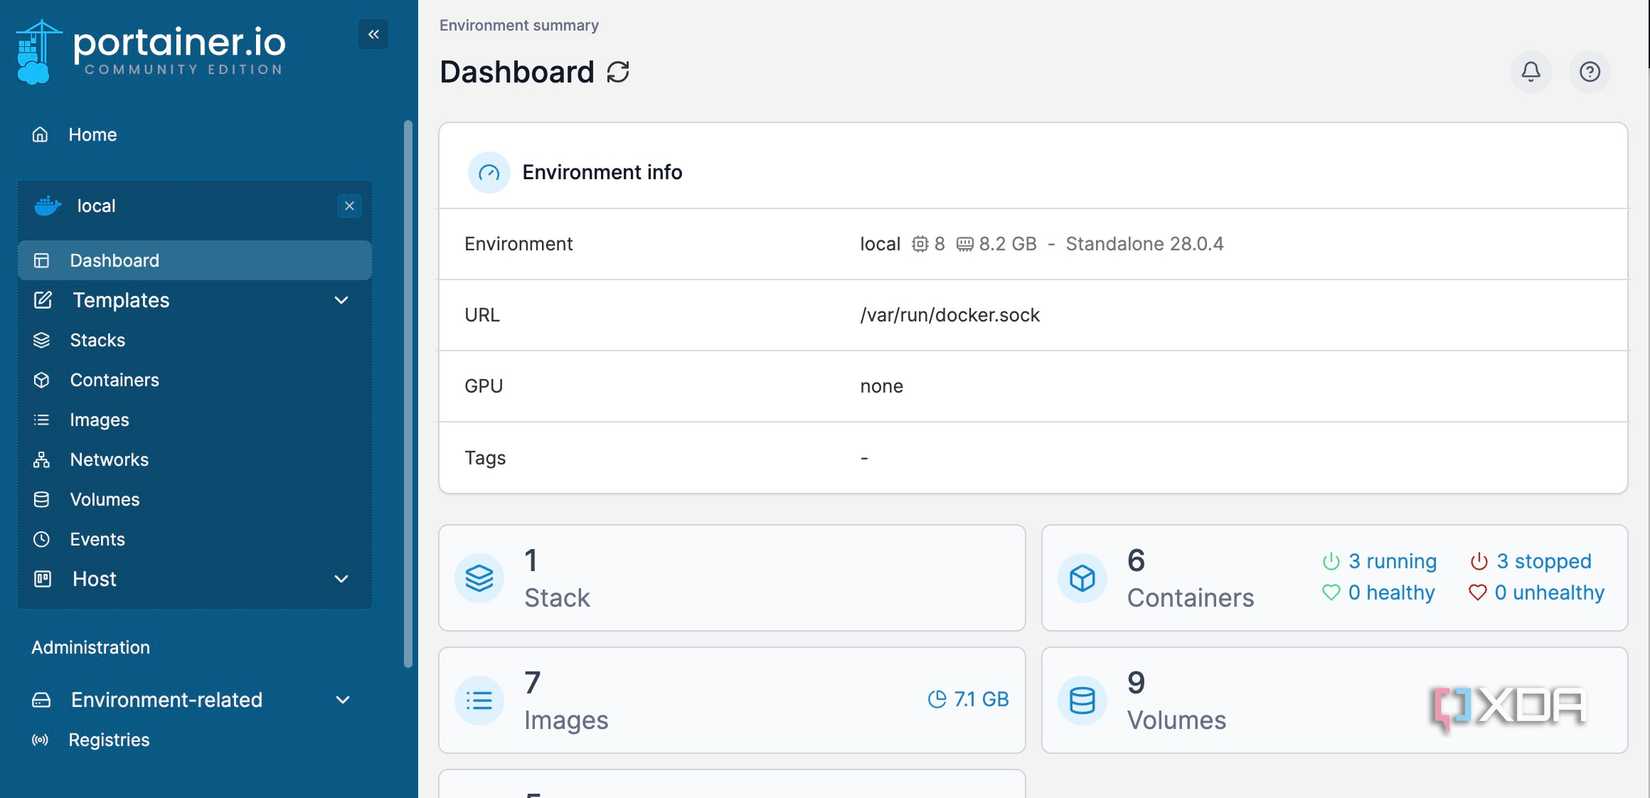Open Events in the sidebar
Image resolution: width=1650 pixels, height=798 pixels.
(195, 539)
